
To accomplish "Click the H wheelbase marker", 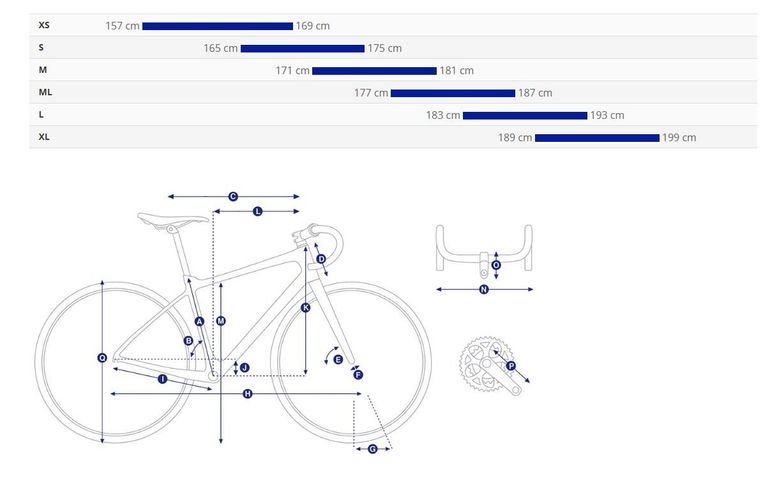I will click(248, 394).
